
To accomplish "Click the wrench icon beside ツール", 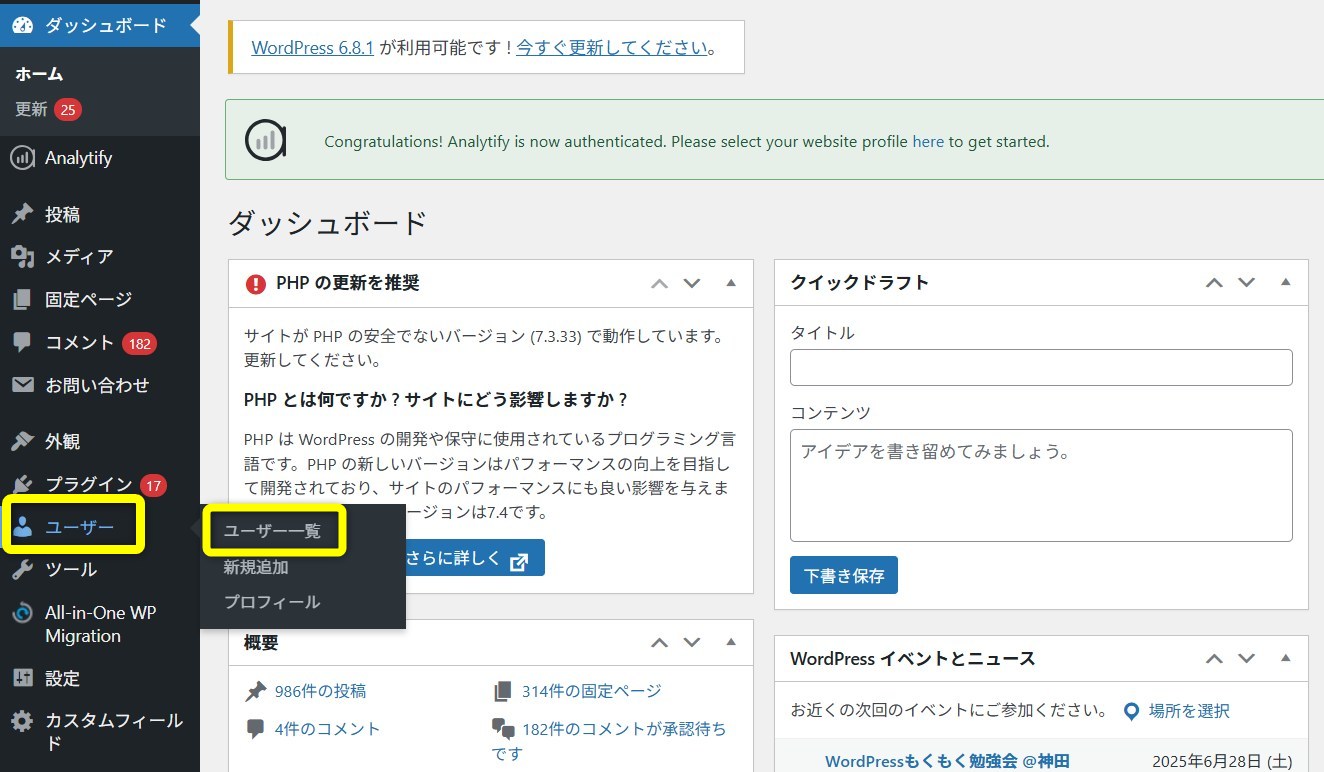I will click(22, 570).
